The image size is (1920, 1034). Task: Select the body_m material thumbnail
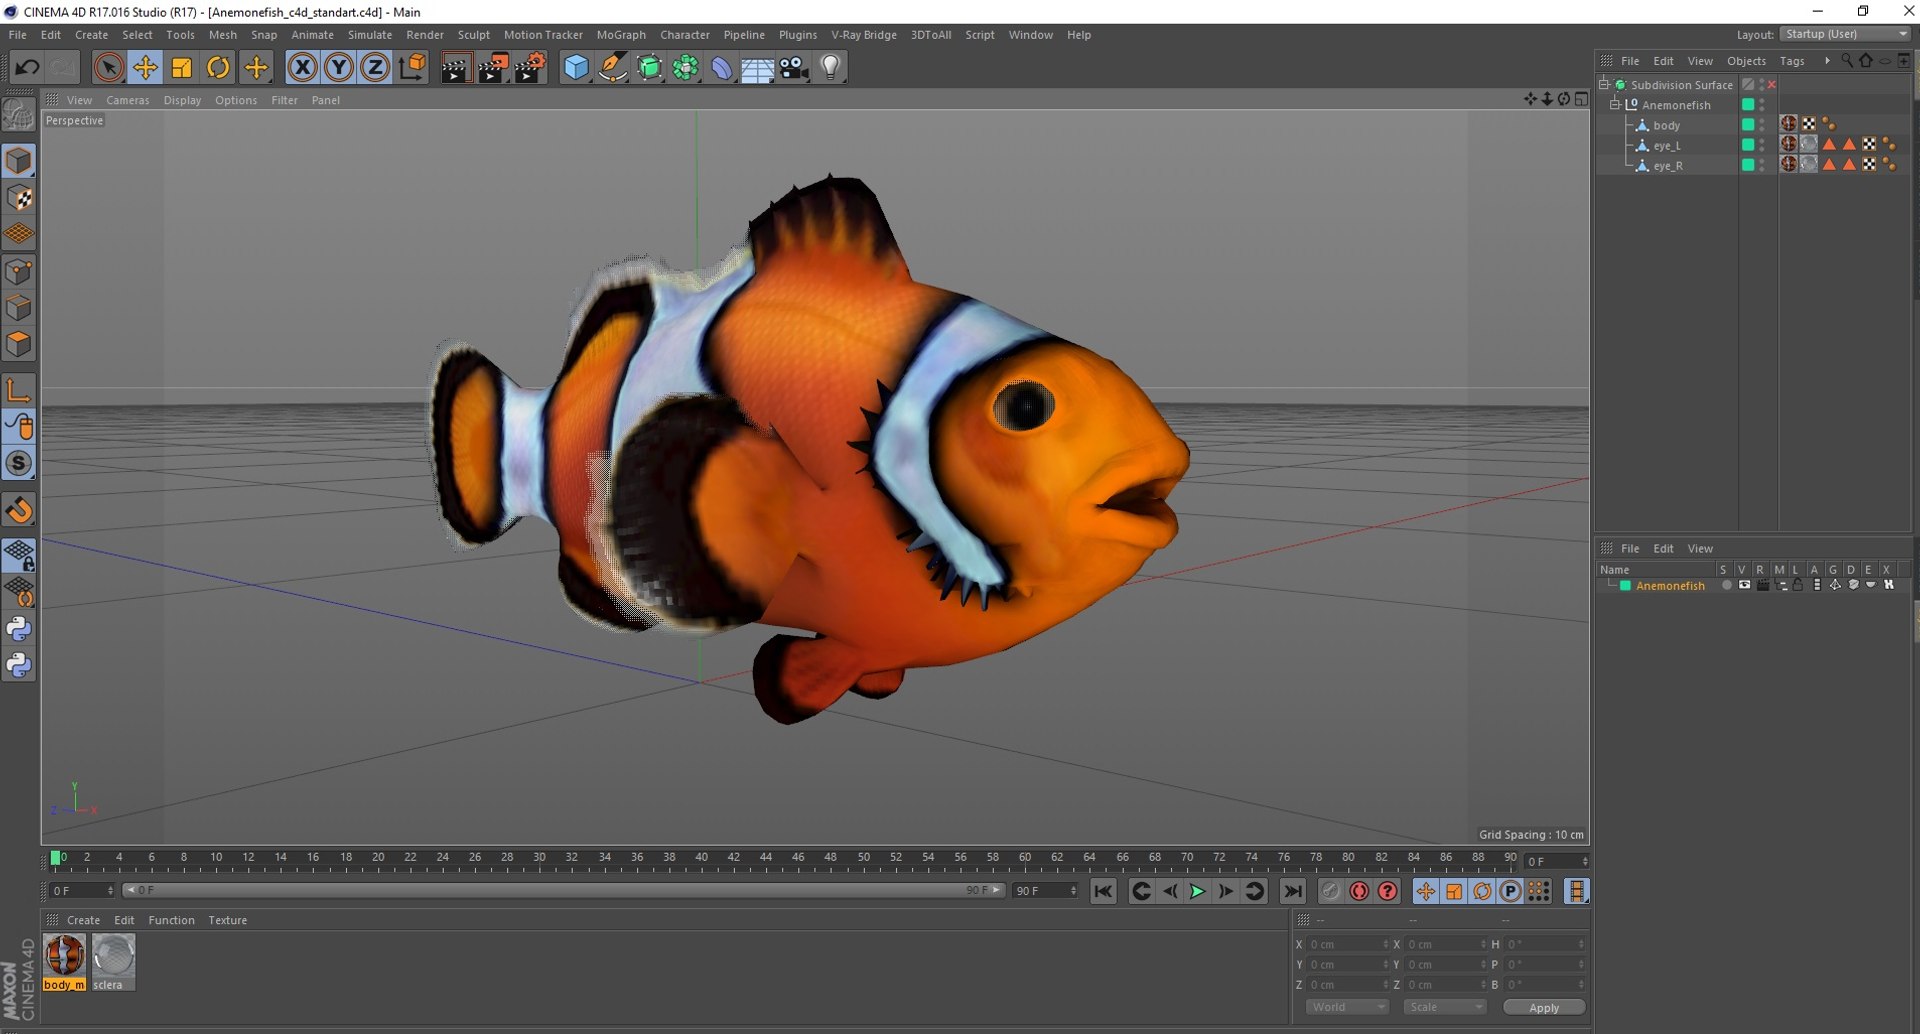click(x=64, y=962)
